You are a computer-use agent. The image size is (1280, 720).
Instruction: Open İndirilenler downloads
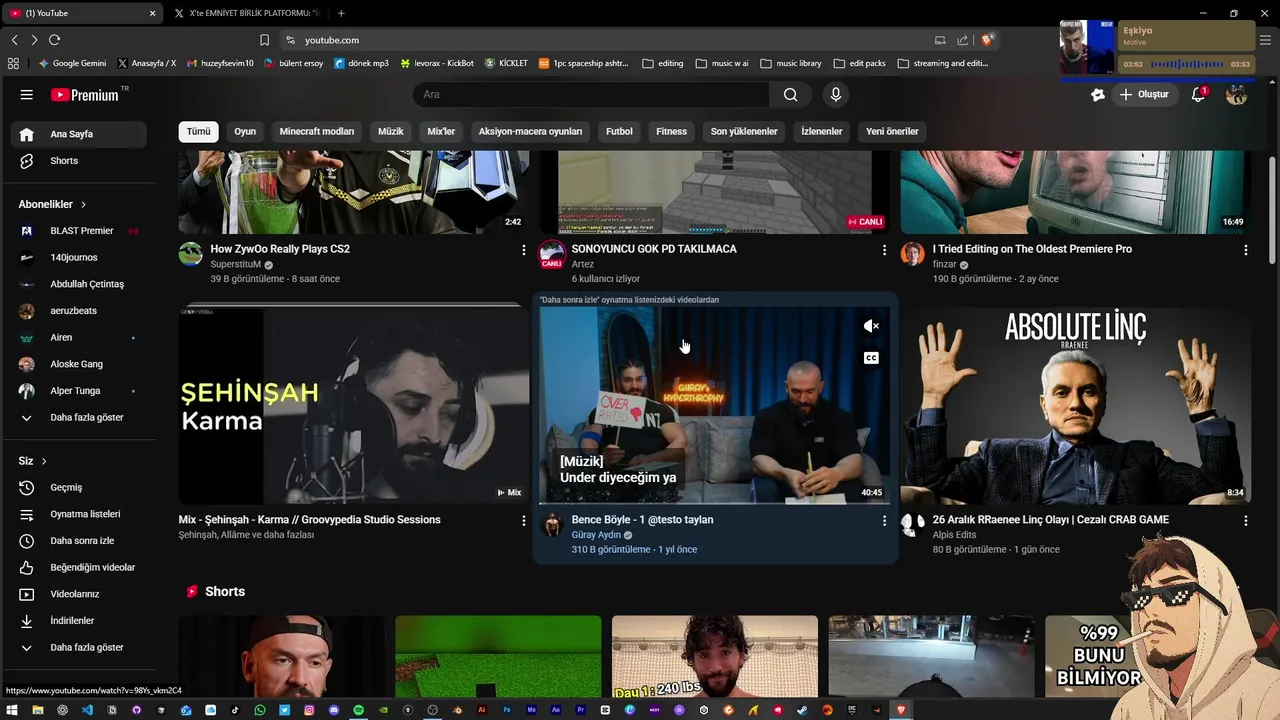pyautogui.click(x=79, y=621)
